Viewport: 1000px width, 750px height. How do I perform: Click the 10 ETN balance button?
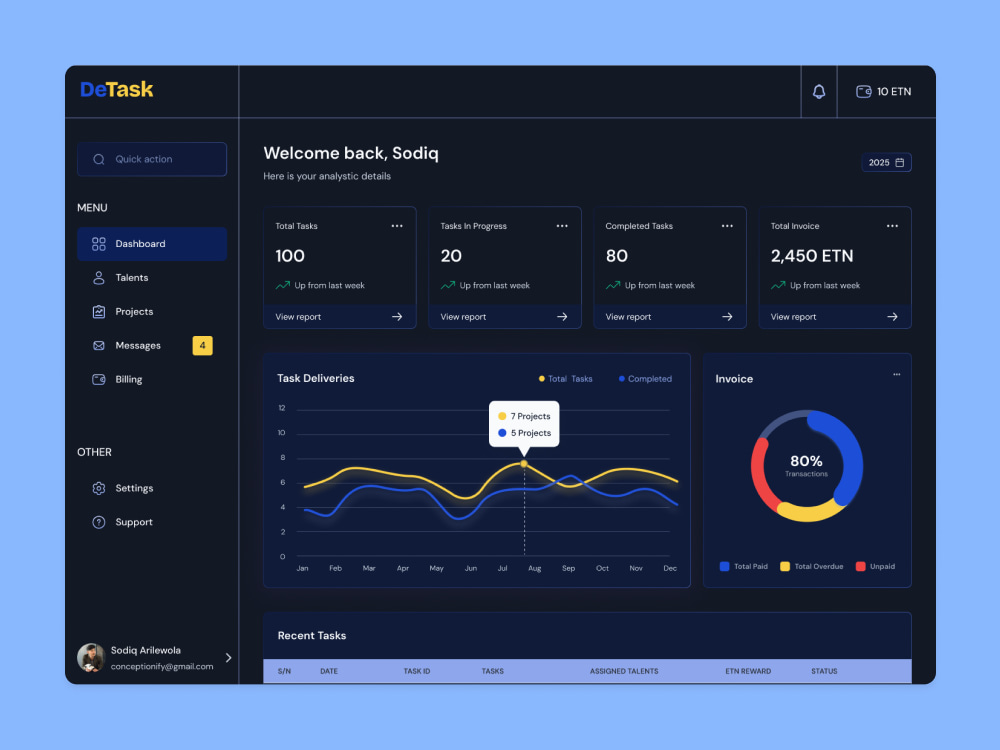[x=884, y=92]
